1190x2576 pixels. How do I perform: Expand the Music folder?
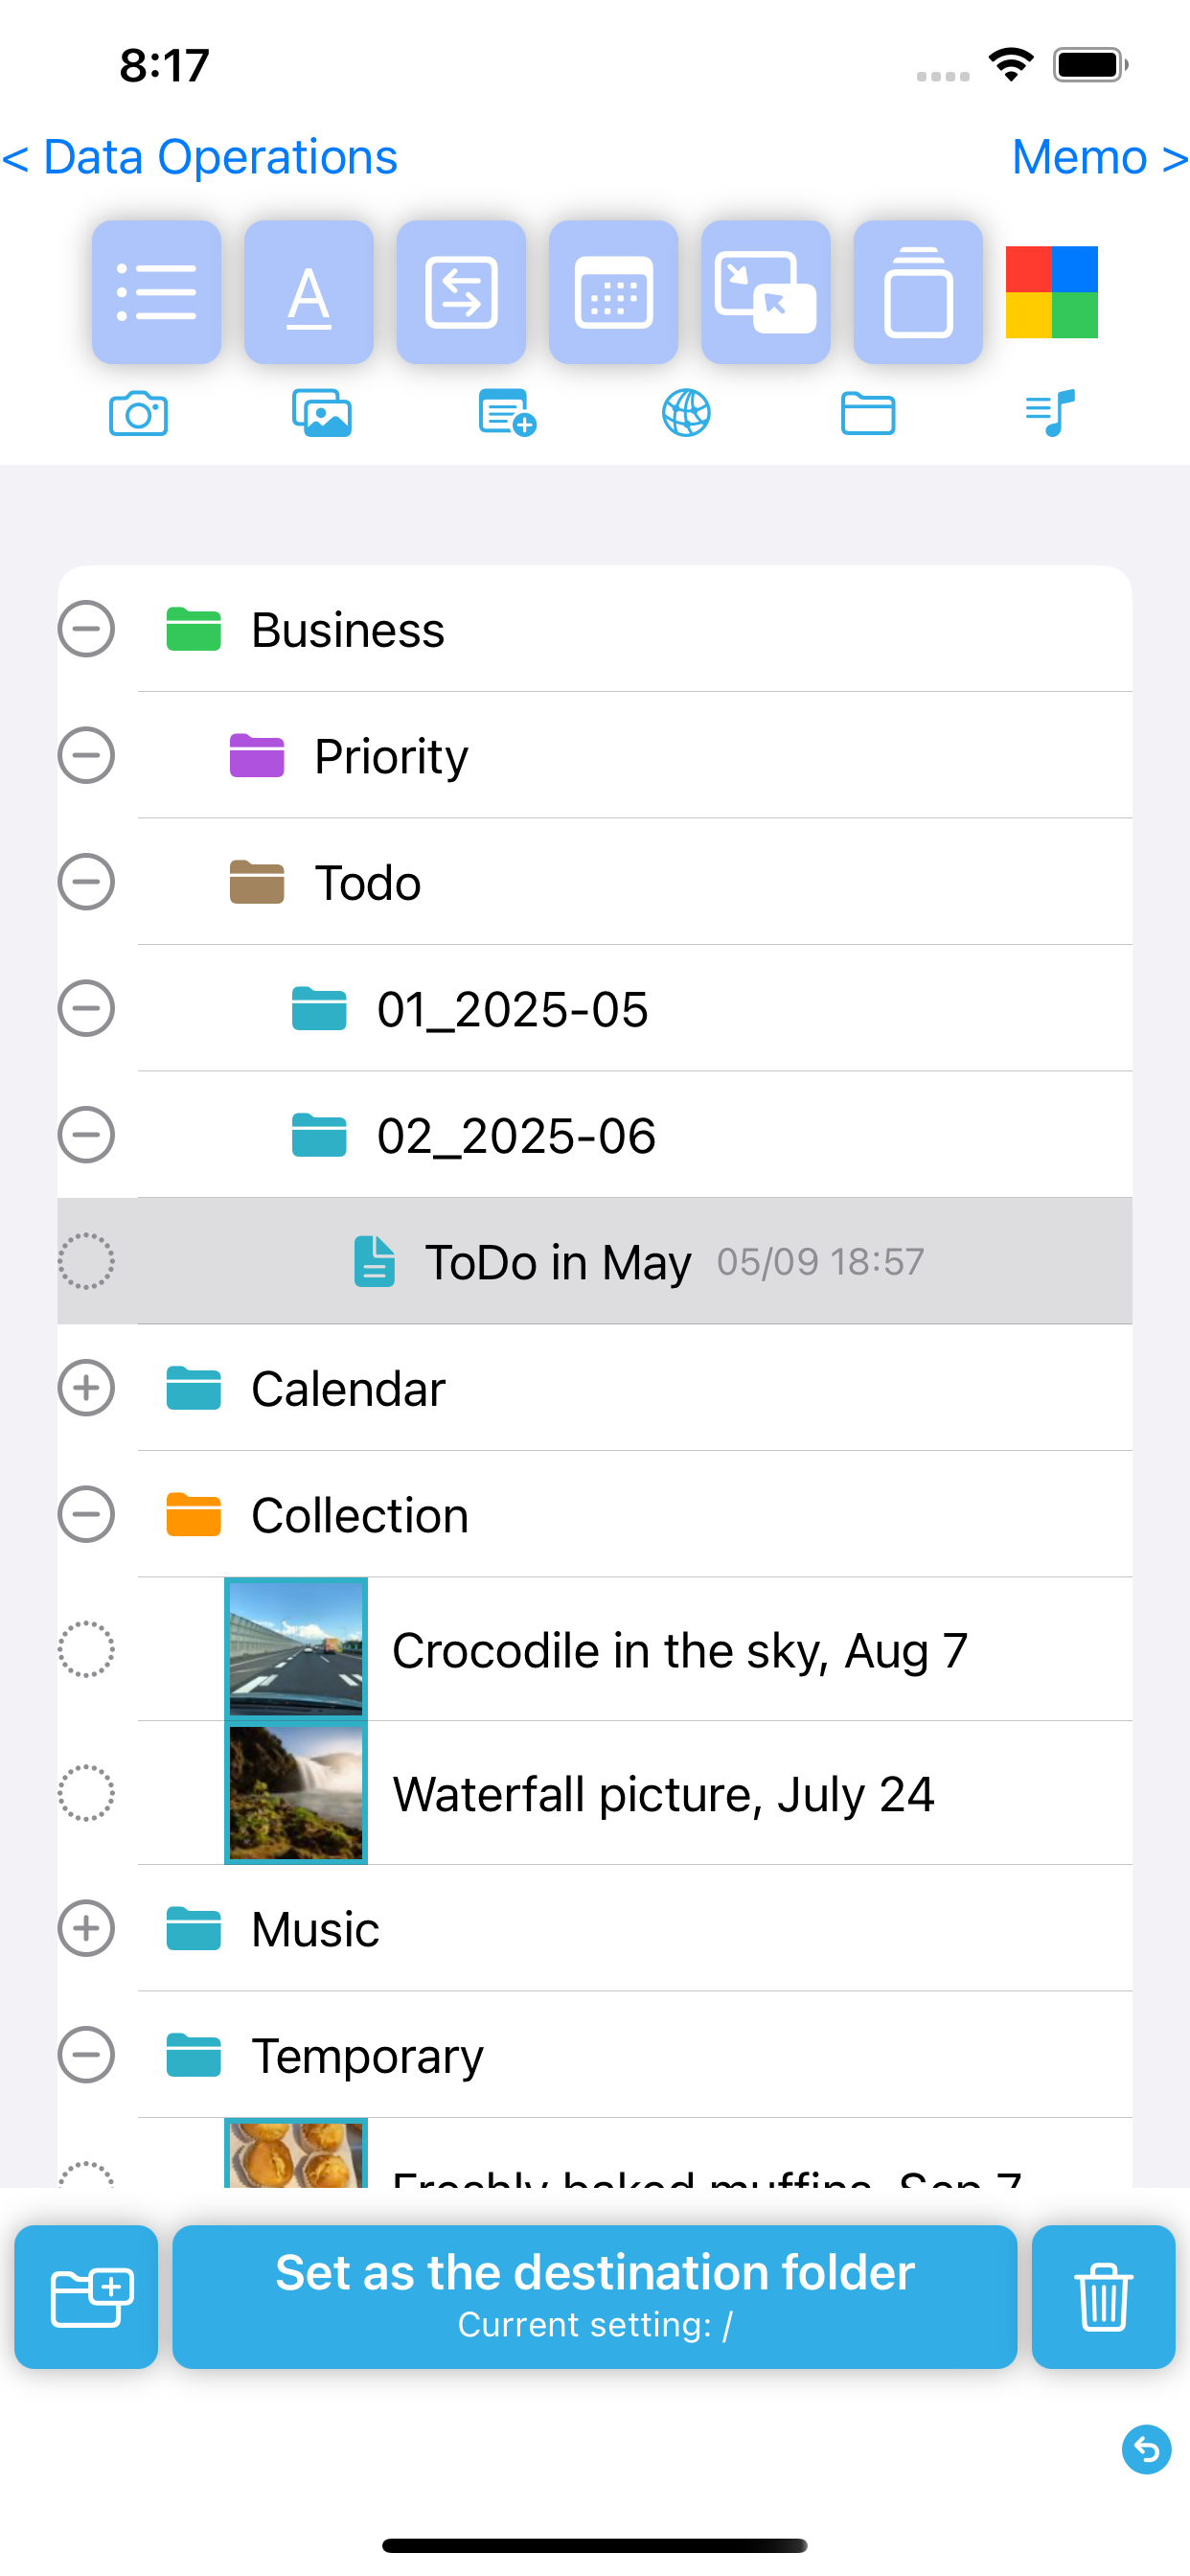point(86,1928)
